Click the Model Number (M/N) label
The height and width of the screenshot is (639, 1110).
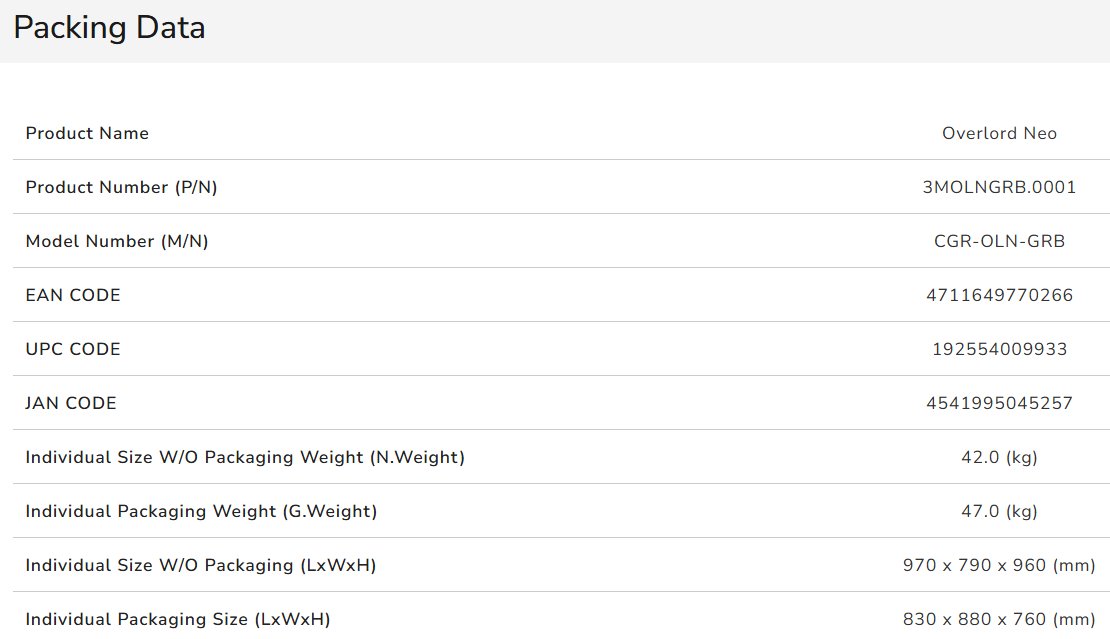(117, 241)
